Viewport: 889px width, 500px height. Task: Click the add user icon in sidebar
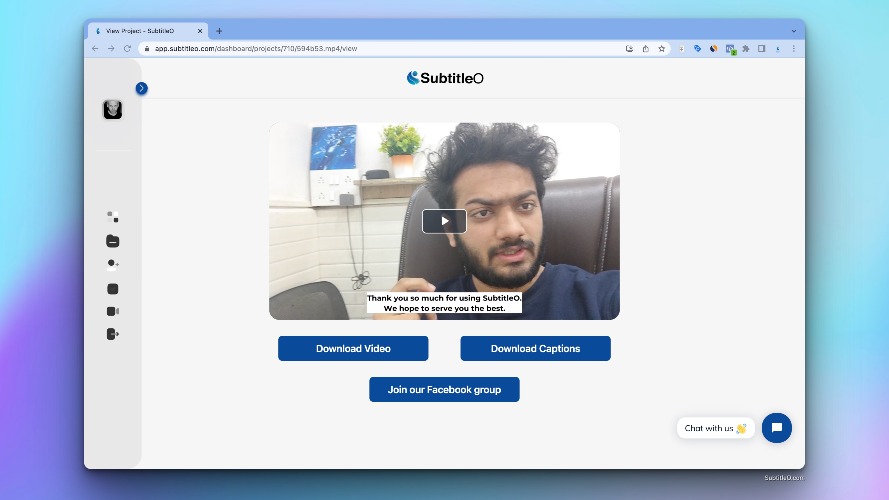coord(113,264)
